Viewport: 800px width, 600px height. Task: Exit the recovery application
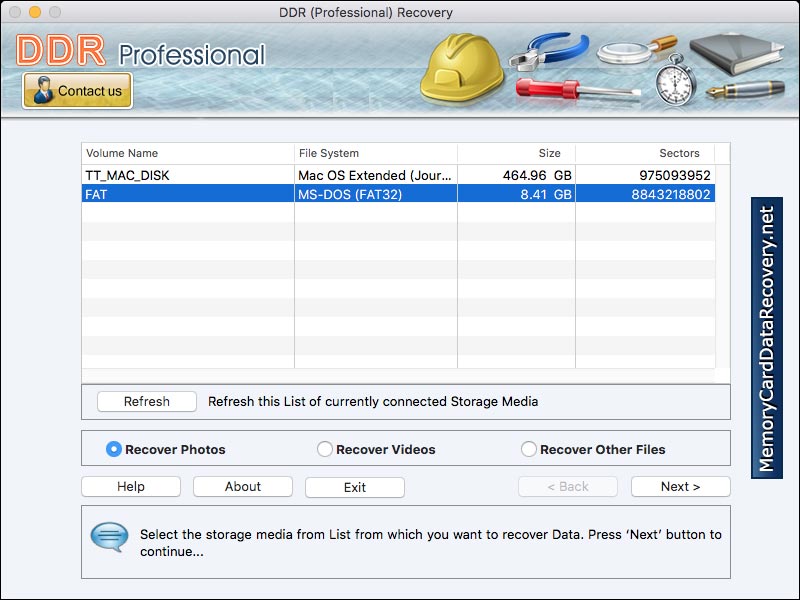[x=354, y=486]
